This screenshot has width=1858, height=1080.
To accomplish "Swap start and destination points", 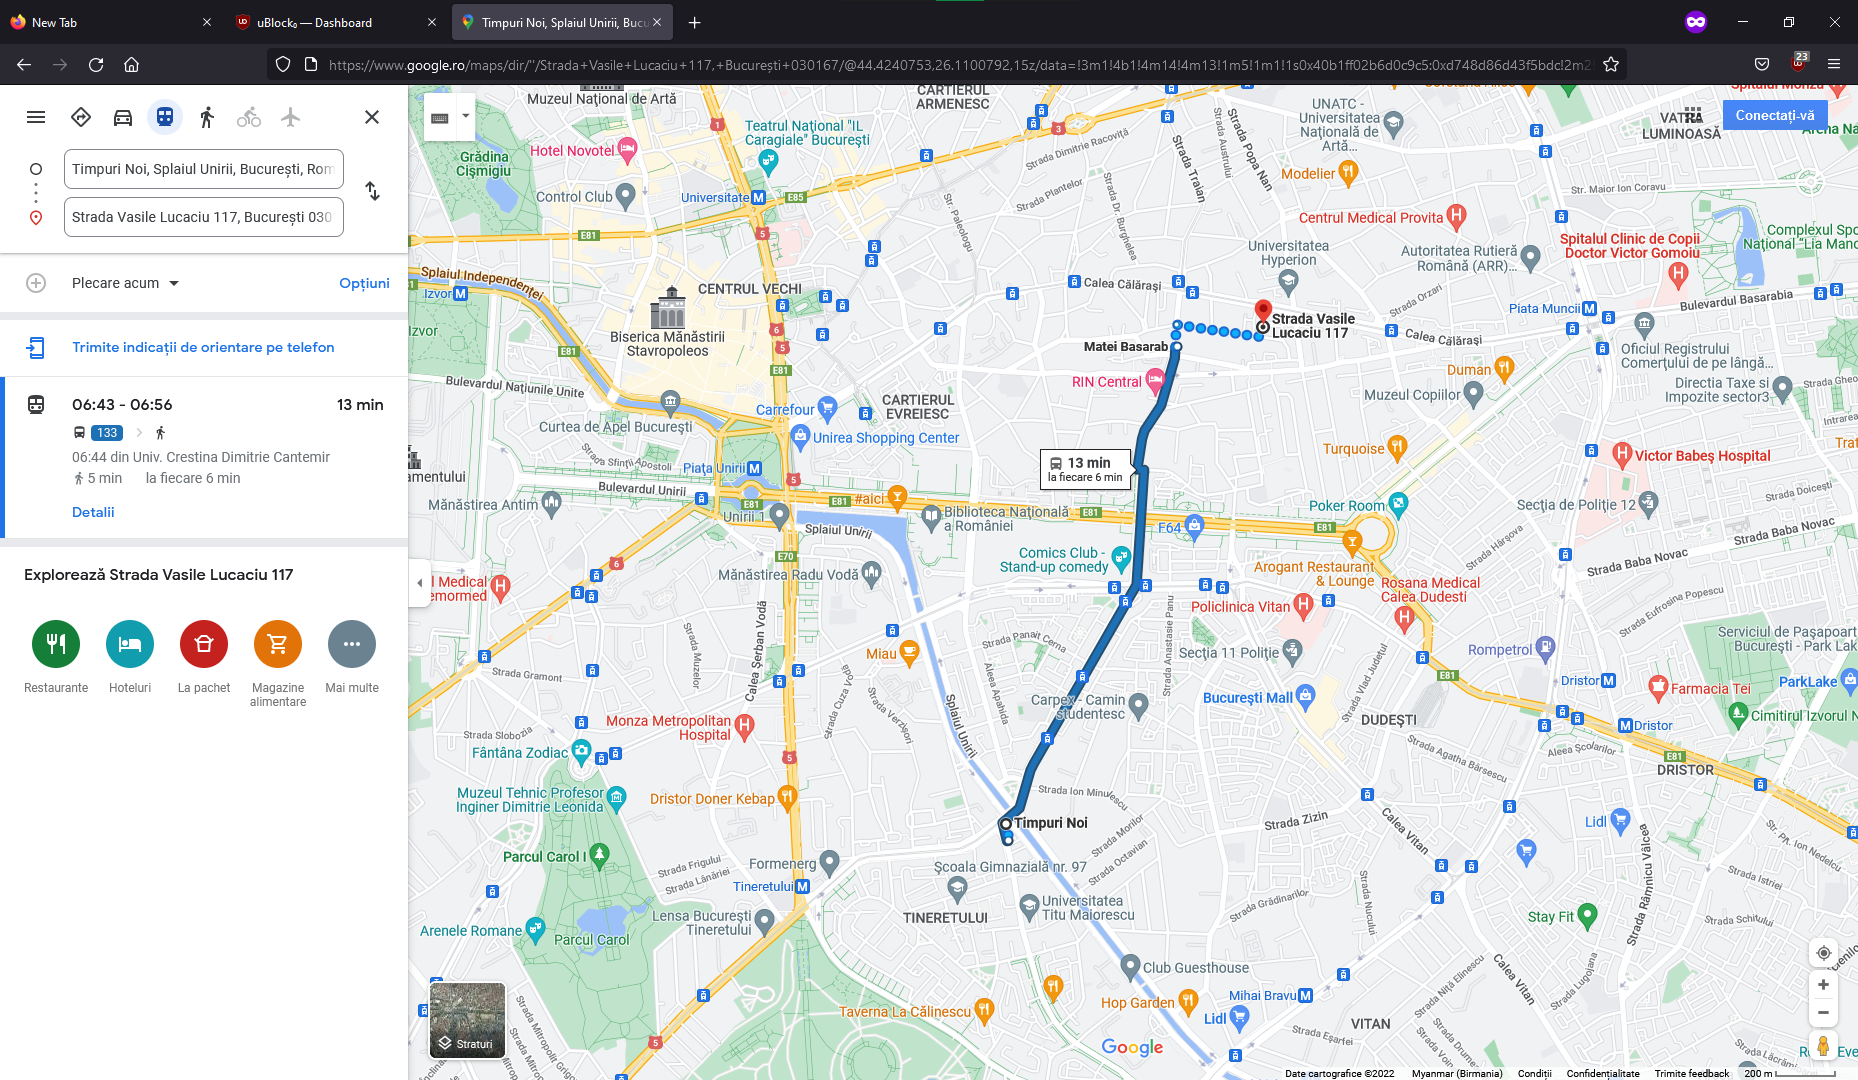I will 372,191.
